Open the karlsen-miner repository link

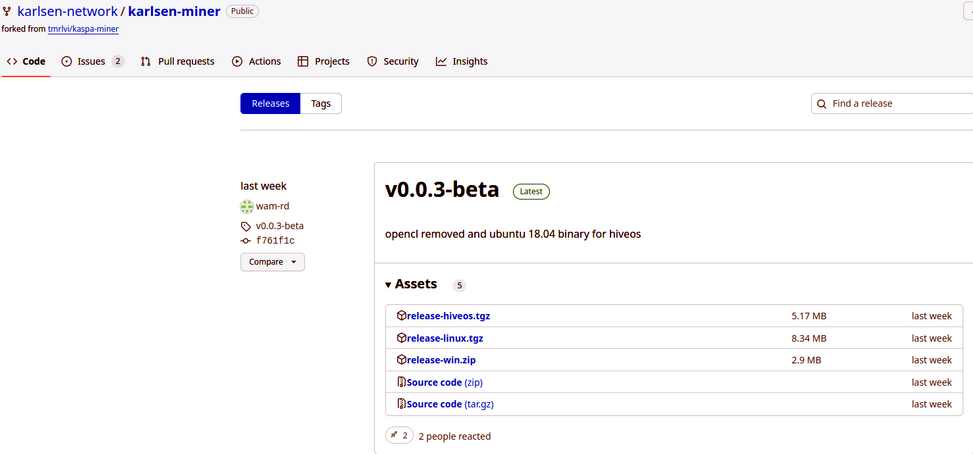coord(174,11)
